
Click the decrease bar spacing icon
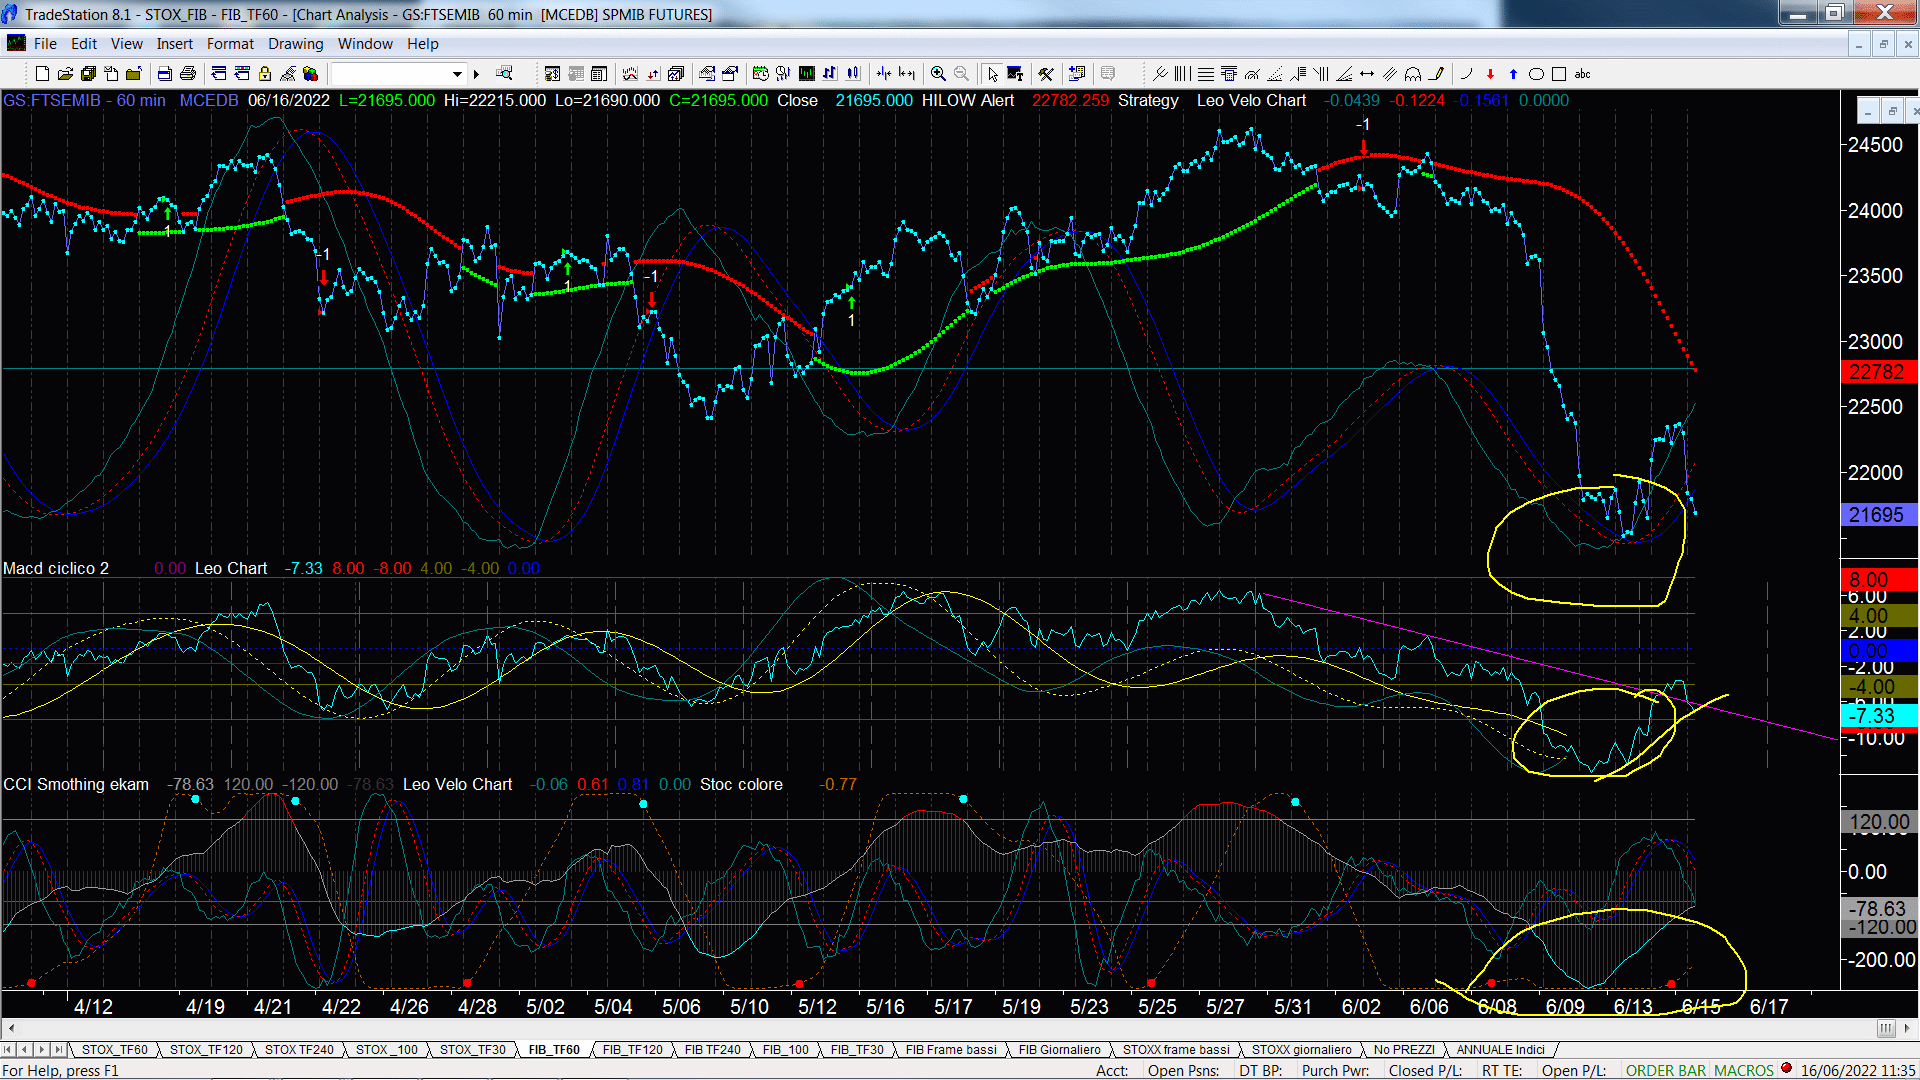pos(884,74)
